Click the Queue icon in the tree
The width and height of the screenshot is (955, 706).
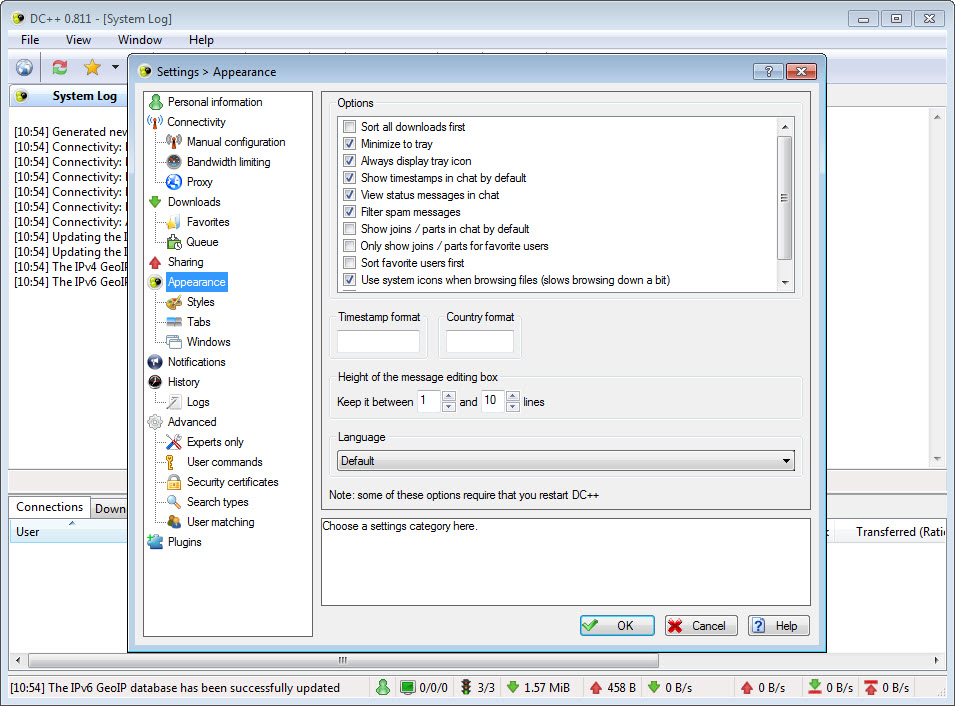174,242
